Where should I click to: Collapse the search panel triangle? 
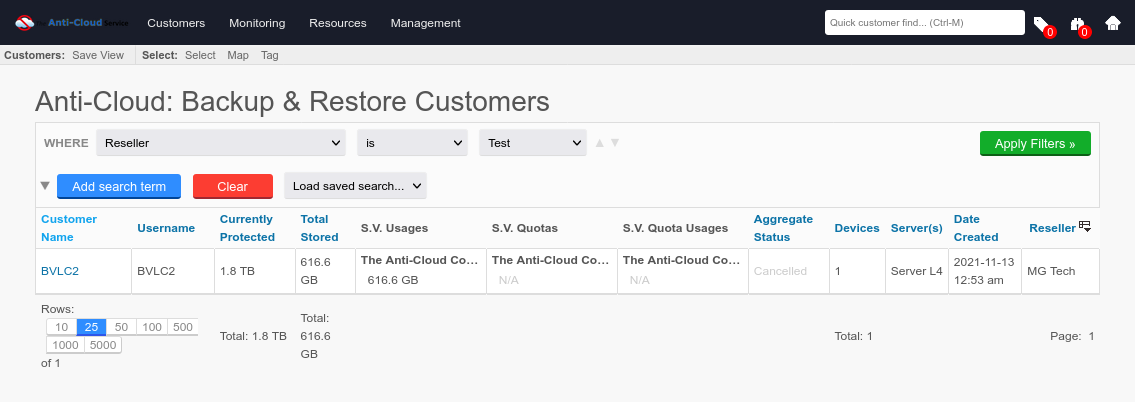click(x=45, y=185)
